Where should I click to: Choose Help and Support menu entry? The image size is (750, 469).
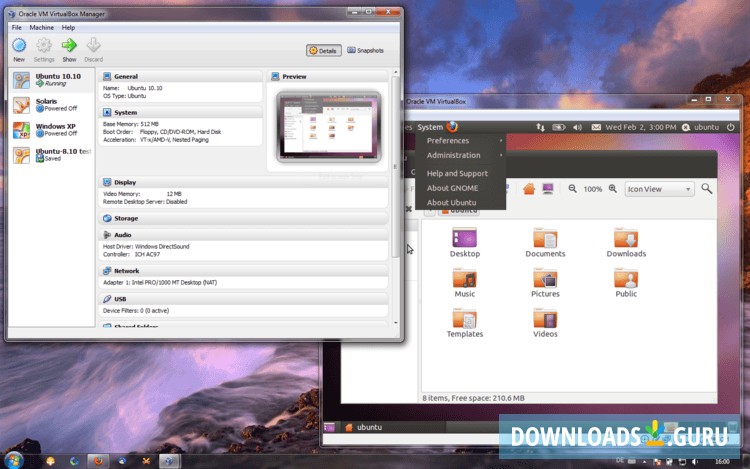point(461,174)
